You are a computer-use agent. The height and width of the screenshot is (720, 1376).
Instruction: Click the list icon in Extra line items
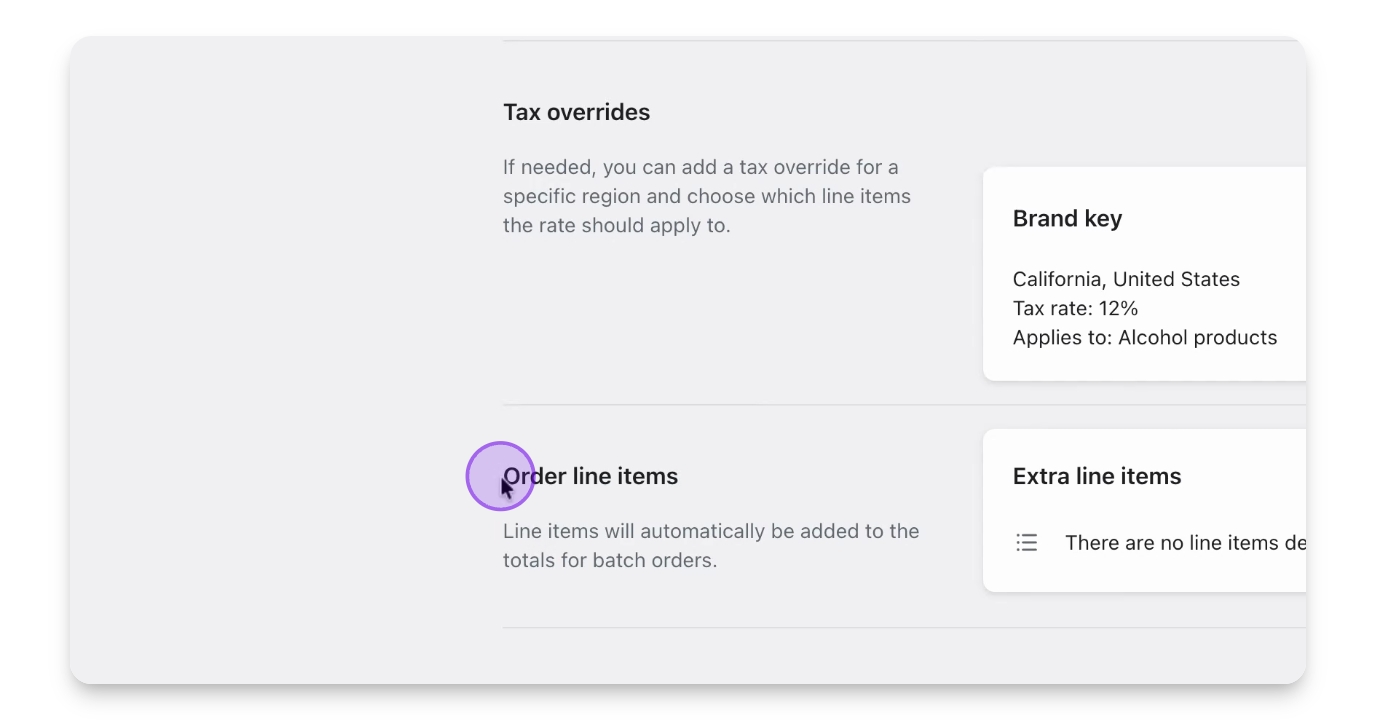click(x=1026, y=543)
